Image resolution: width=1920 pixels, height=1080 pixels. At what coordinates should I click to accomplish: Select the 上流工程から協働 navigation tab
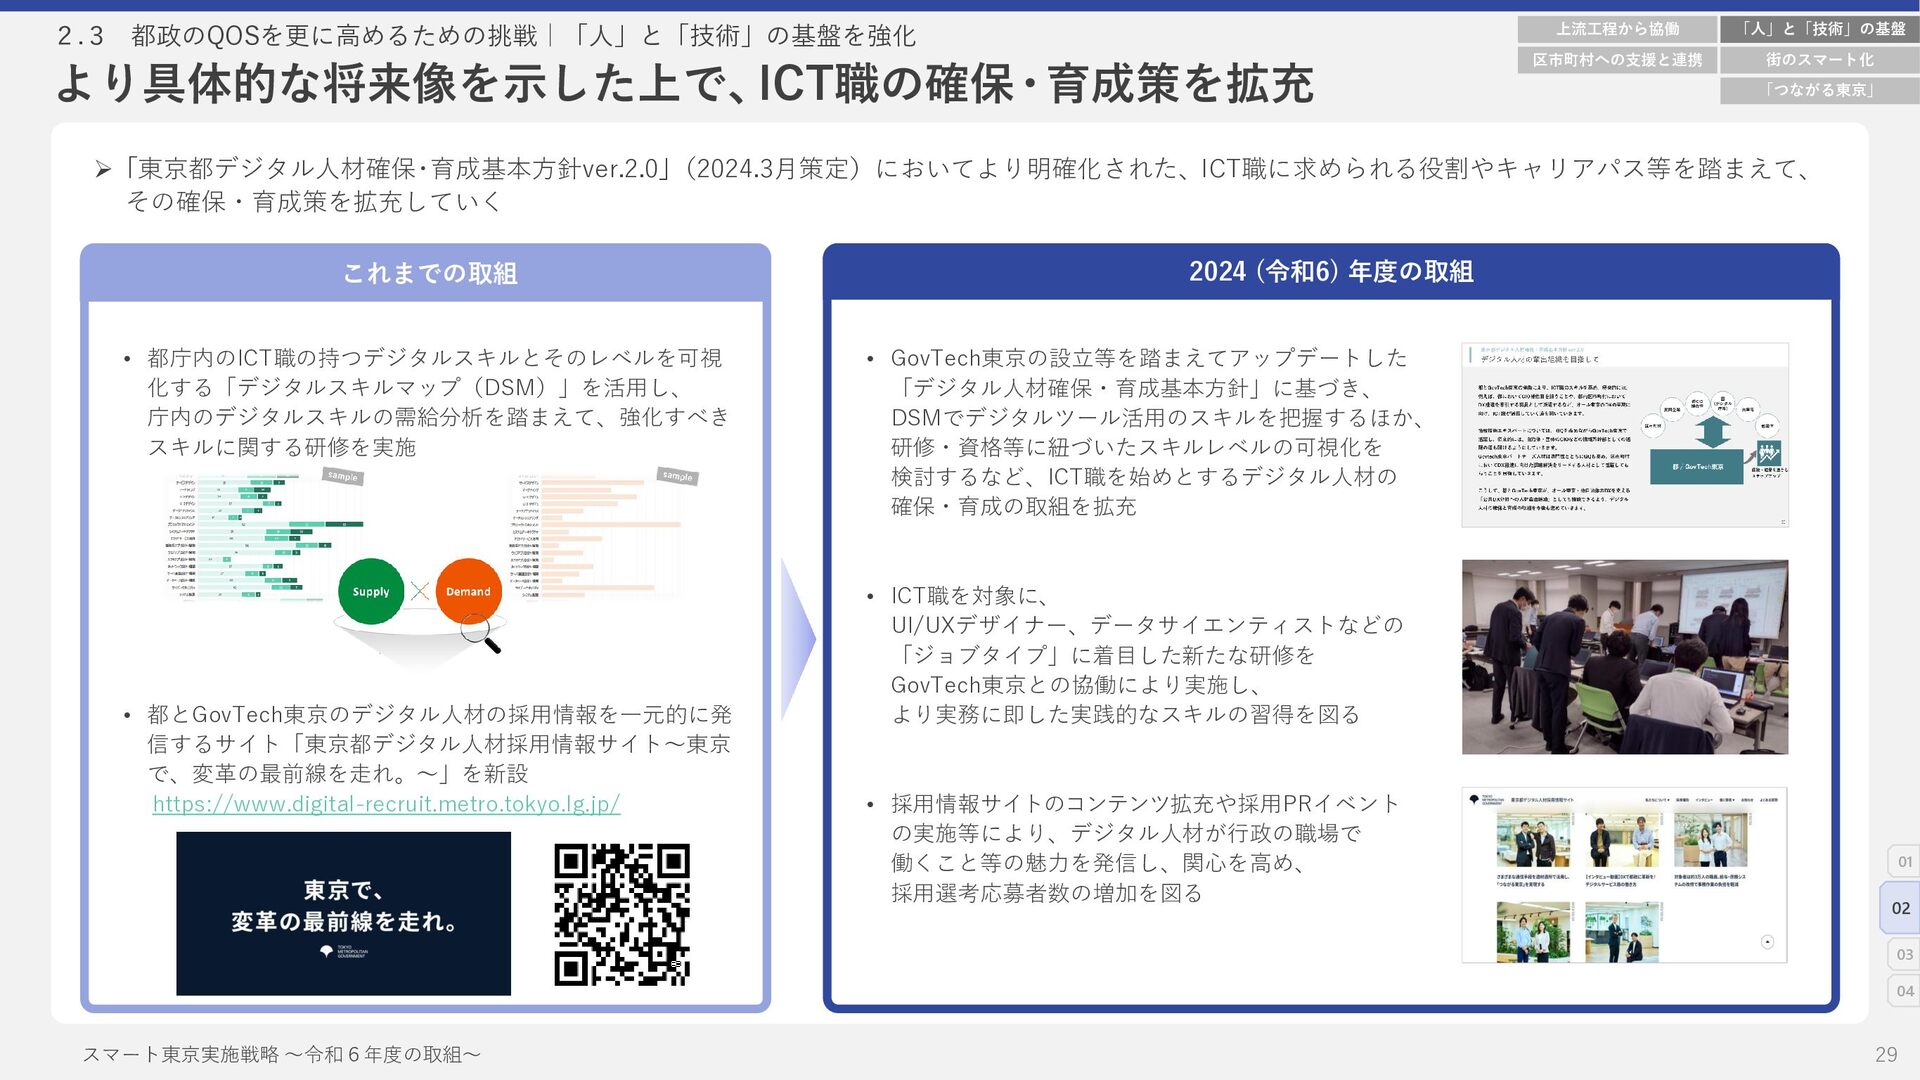tap(1617, 29)
